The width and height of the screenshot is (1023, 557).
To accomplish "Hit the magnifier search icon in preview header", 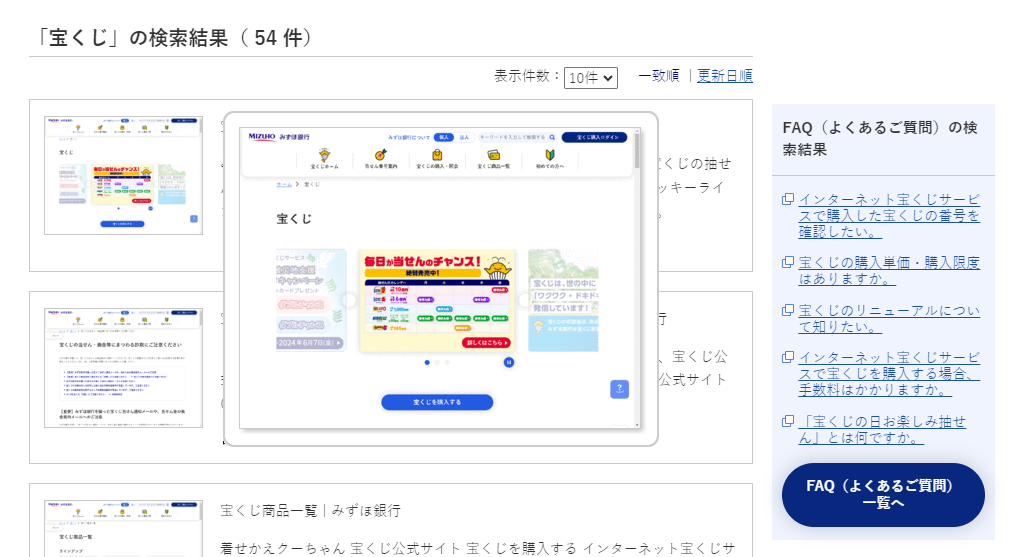I will click(x=552, y=137).
